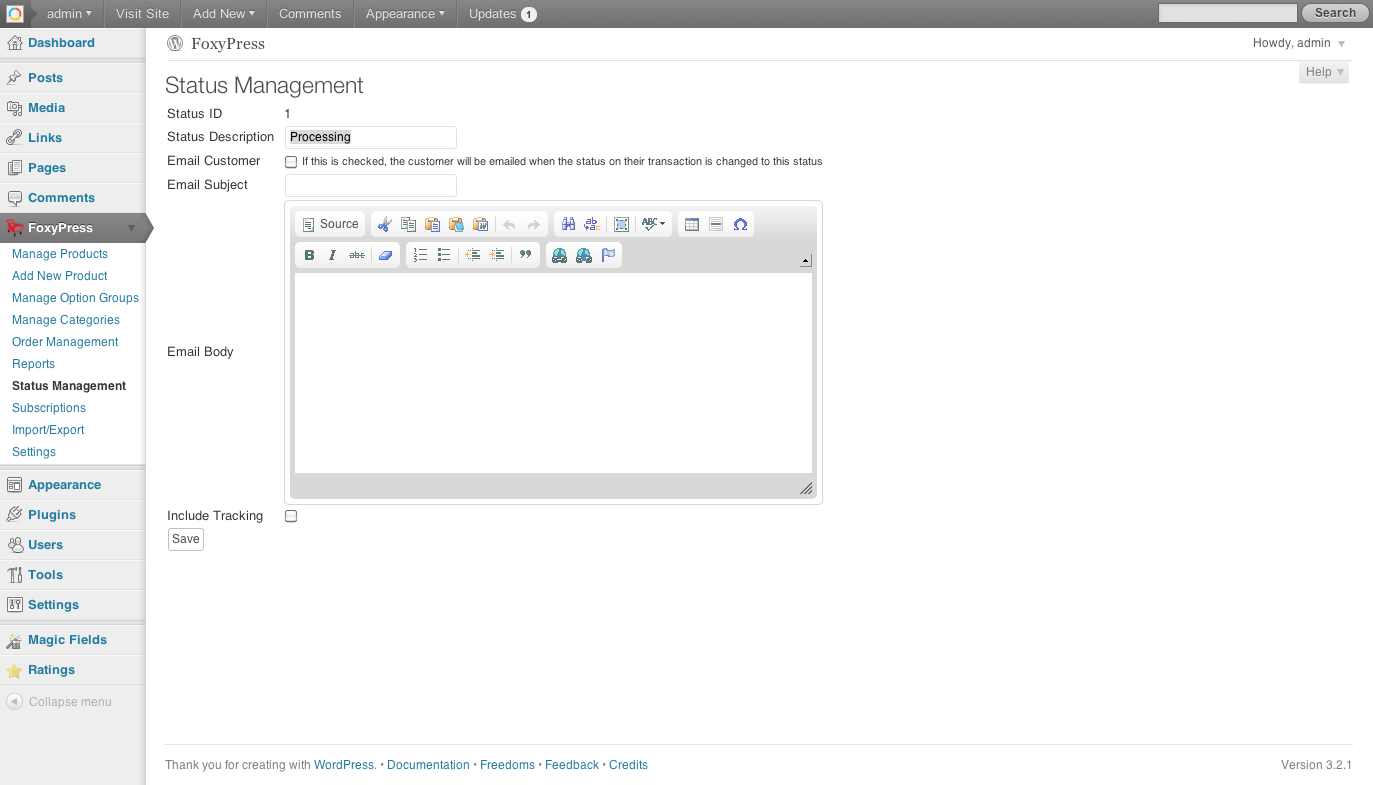1373x785 pixels.
Task: Open the Documentation footer link
Action: (428, 765)
